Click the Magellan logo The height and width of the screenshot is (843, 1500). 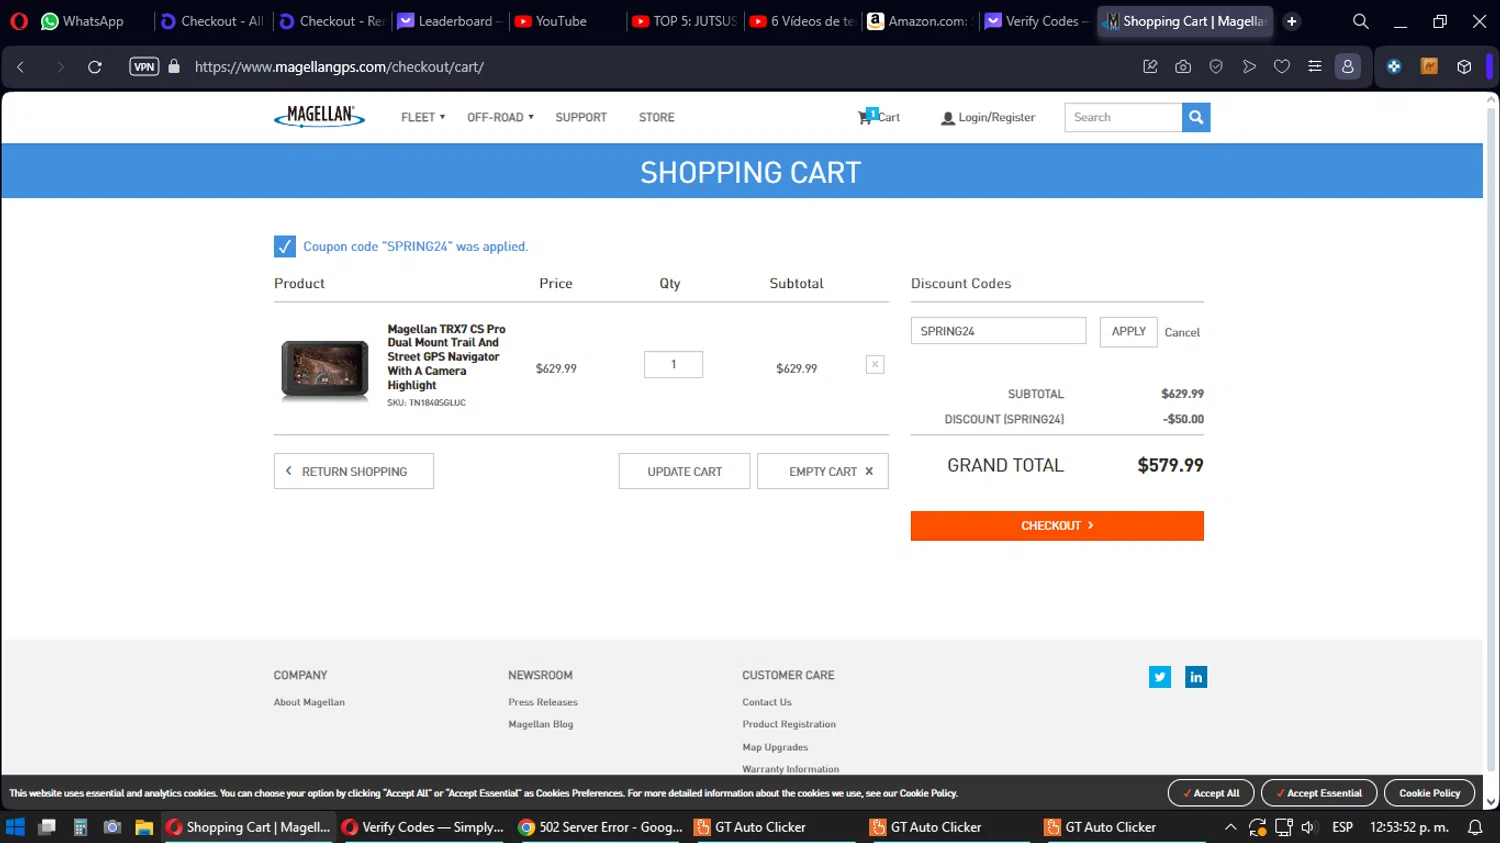(x=319, y=116)
